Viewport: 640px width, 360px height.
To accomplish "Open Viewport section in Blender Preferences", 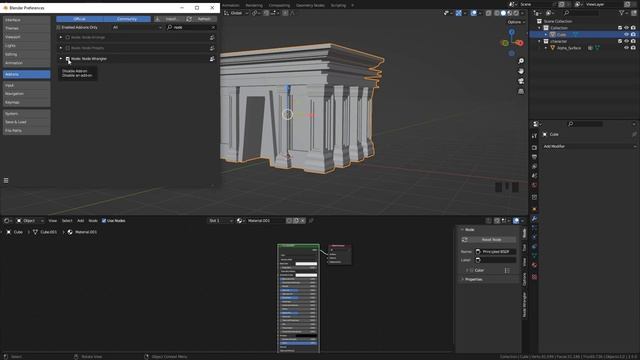I will point(27,37).
